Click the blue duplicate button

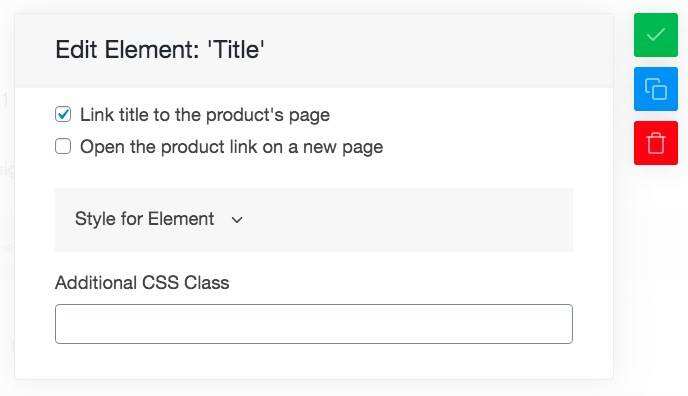[656, 89]
